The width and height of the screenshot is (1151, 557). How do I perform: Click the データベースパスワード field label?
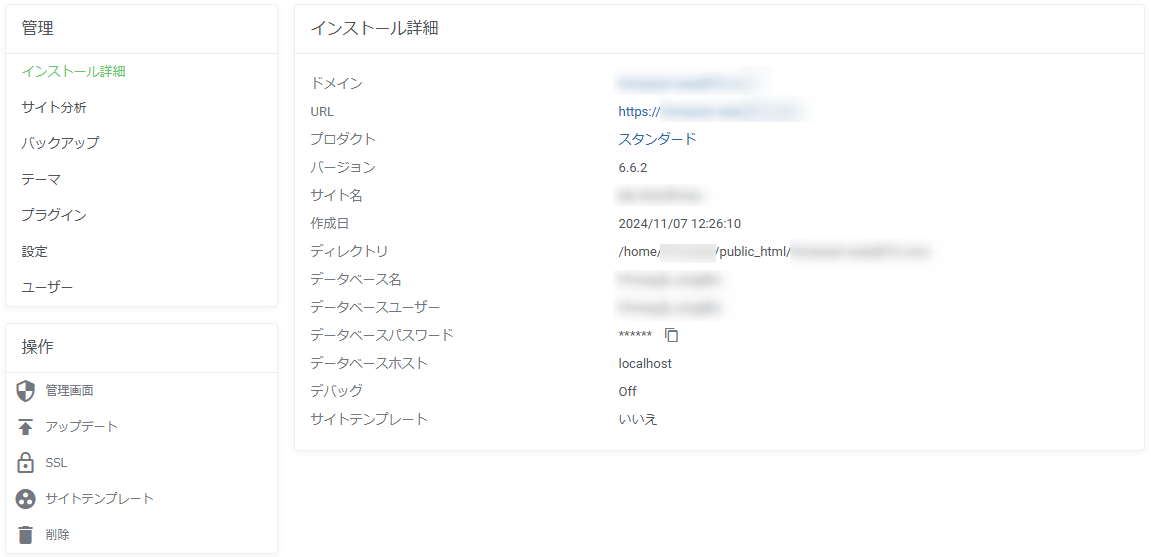pyautogui.click(x=382, y=335)
